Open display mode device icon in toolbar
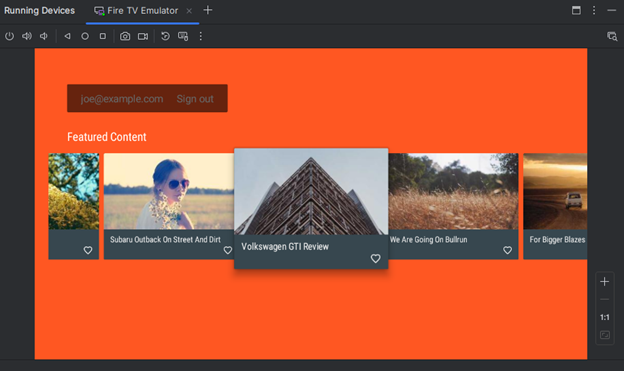Screen dimensions: 624x371 183,36
